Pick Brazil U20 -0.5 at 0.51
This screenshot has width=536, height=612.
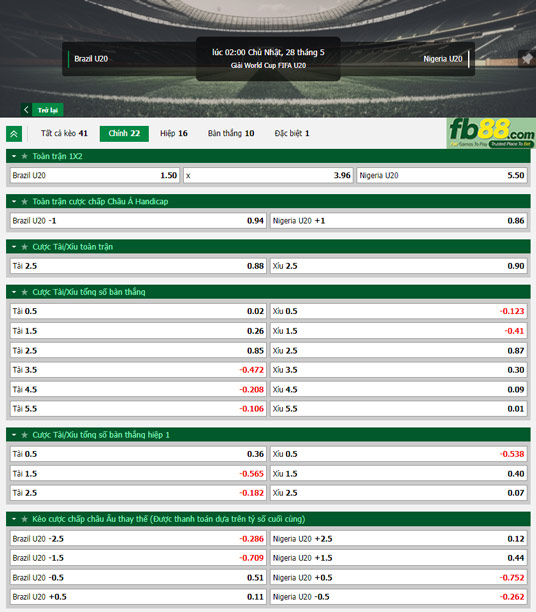click(138, 577)
